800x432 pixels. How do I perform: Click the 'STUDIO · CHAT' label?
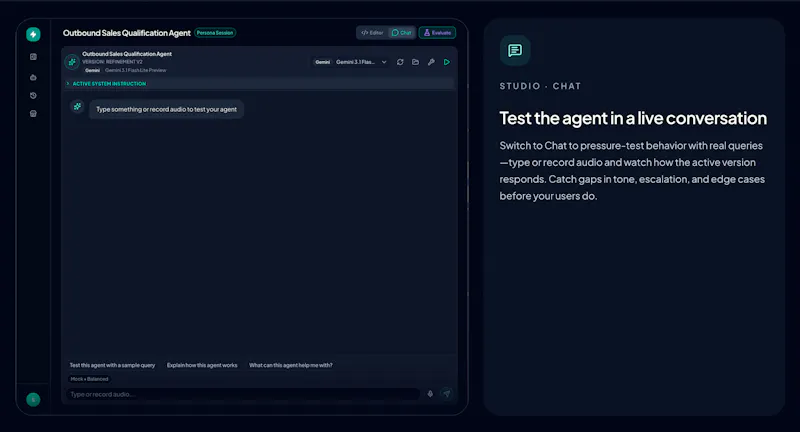pyautogui.click(x=540, y=86)
